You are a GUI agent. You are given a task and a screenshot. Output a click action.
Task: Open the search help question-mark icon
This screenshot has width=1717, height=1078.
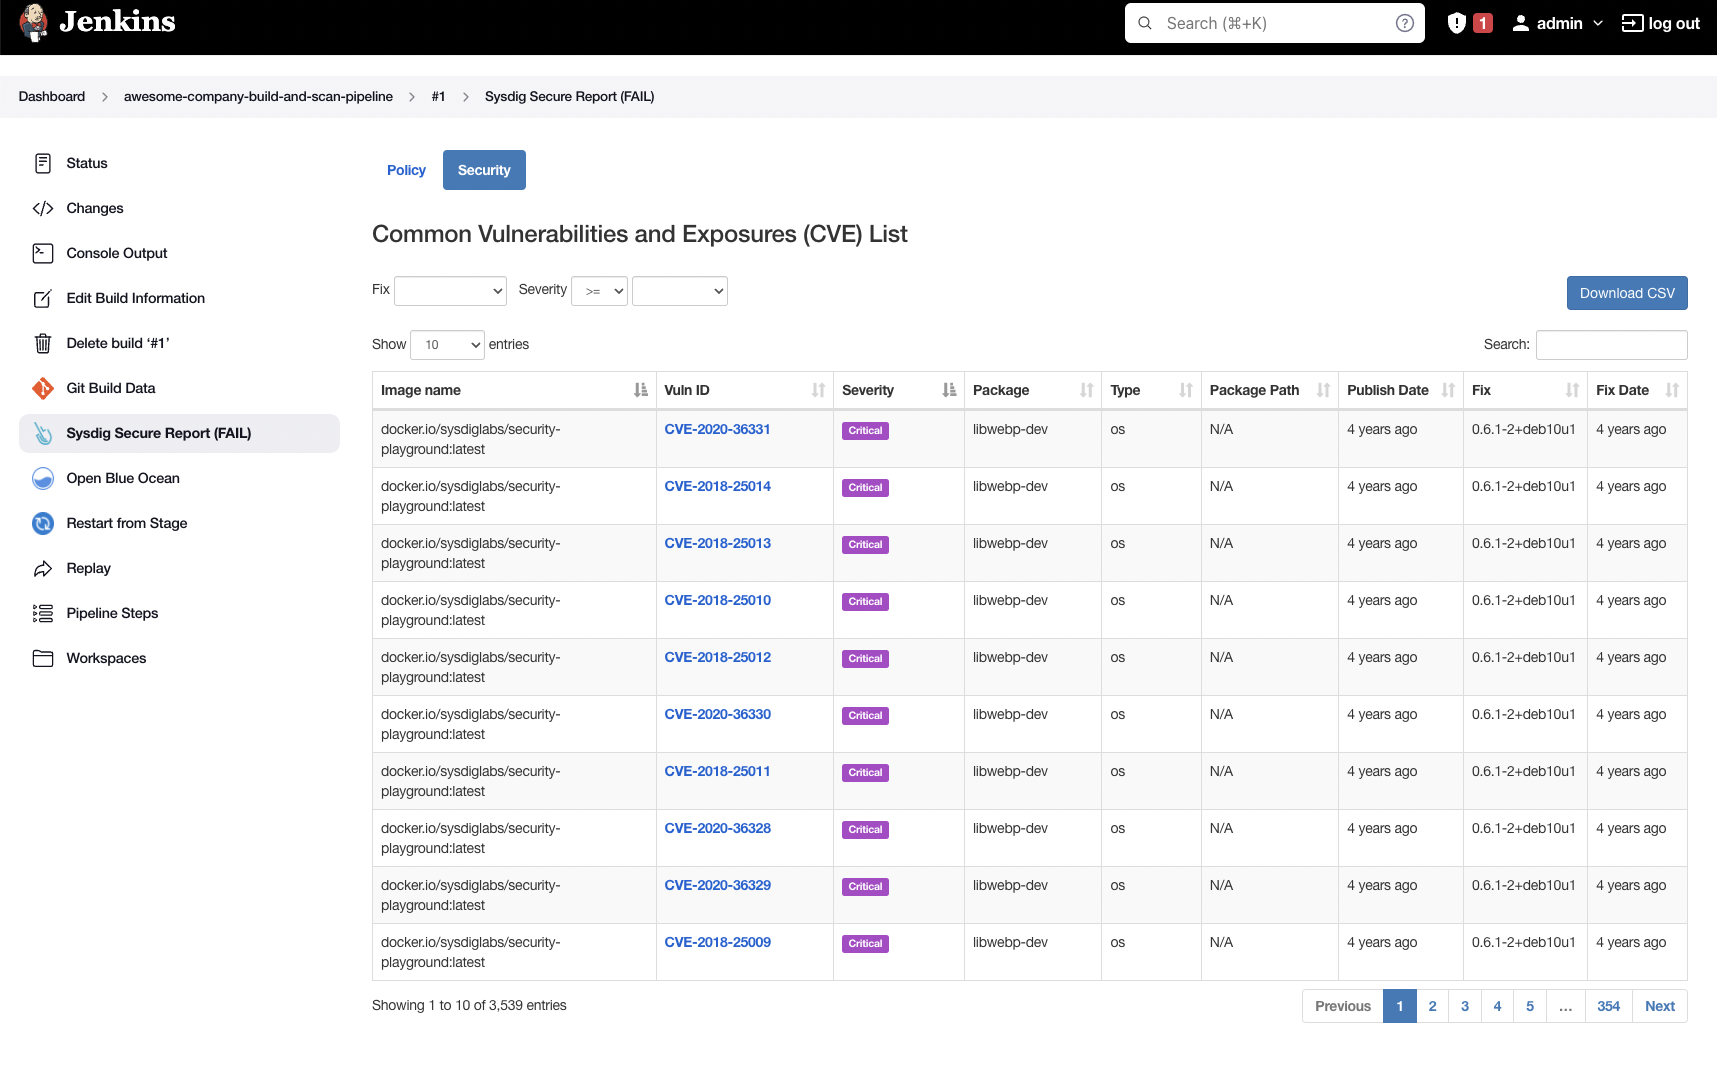pyautogui.click(x=1405, y=23)
